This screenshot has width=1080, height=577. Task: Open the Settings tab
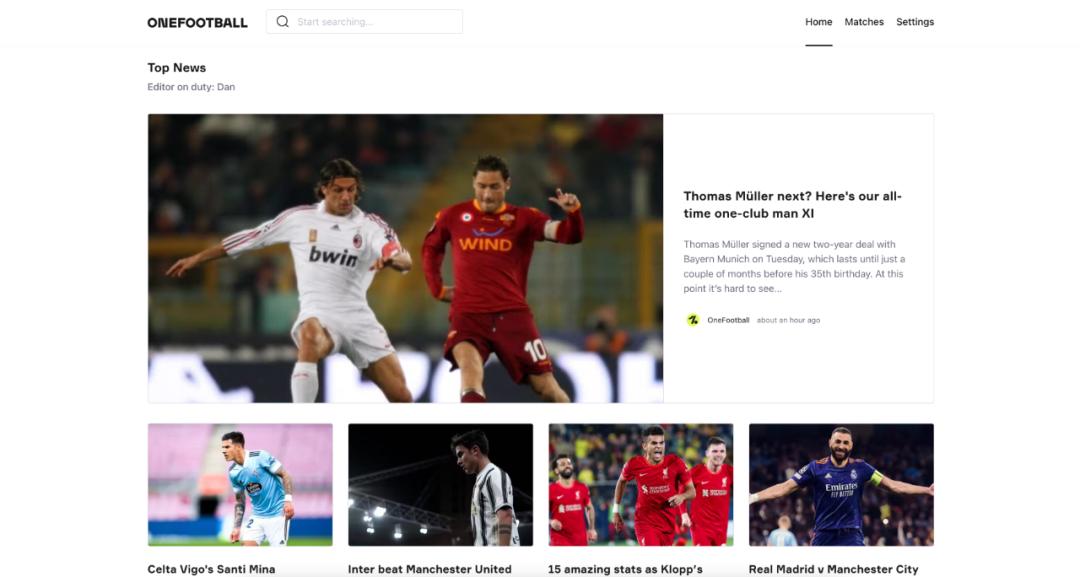[x=915, y=22]
